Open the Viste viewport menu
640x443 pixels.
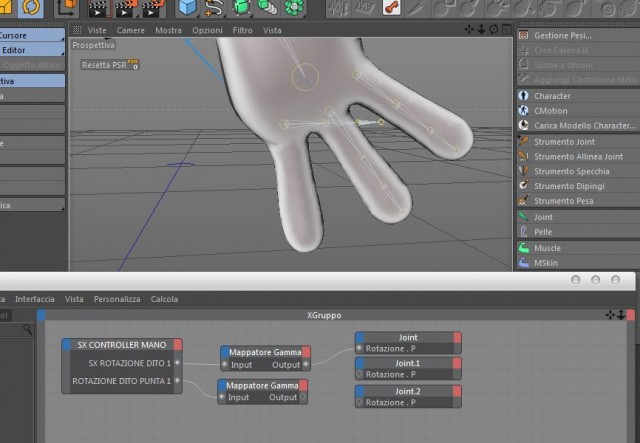[97, 30]
